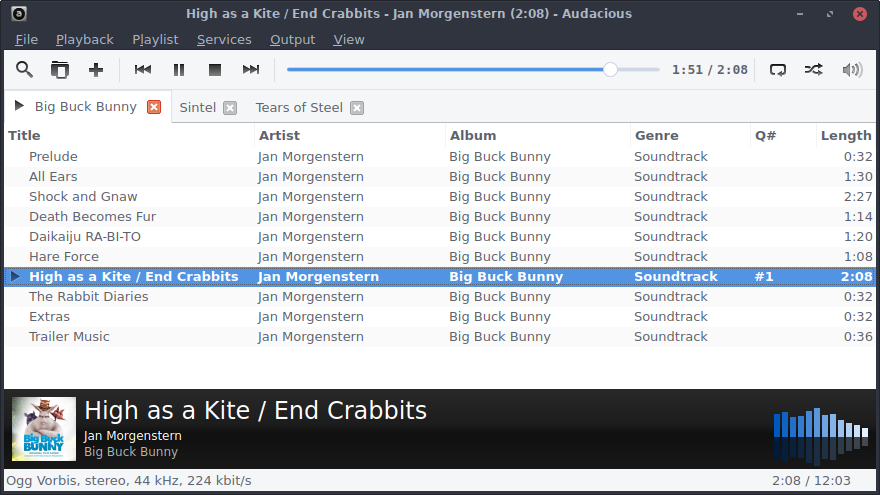880x495 pixels.
Task: Stop playback
Action: [214, 70]
